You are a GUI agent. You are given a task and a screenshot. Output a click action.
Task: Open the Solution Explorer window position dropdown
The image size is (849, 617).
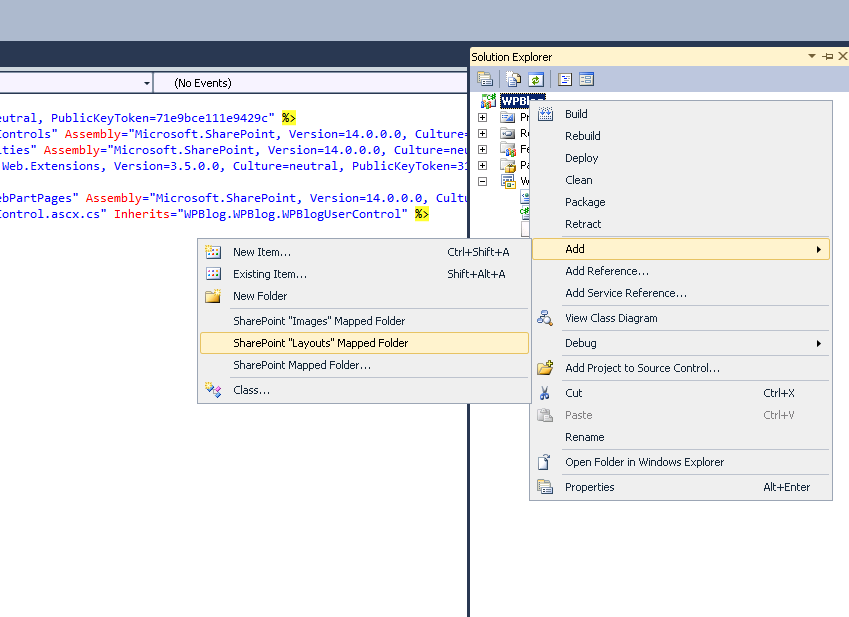click(x=812, y=56)
